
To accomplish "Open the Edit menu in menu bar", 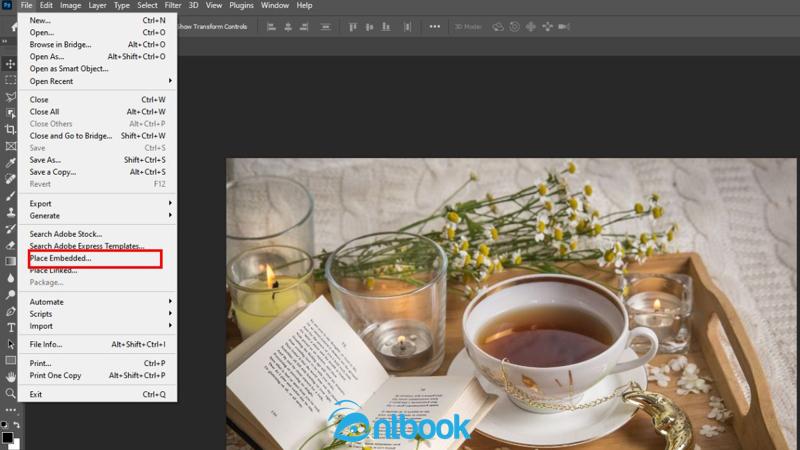I will click(x=46, y=5).
